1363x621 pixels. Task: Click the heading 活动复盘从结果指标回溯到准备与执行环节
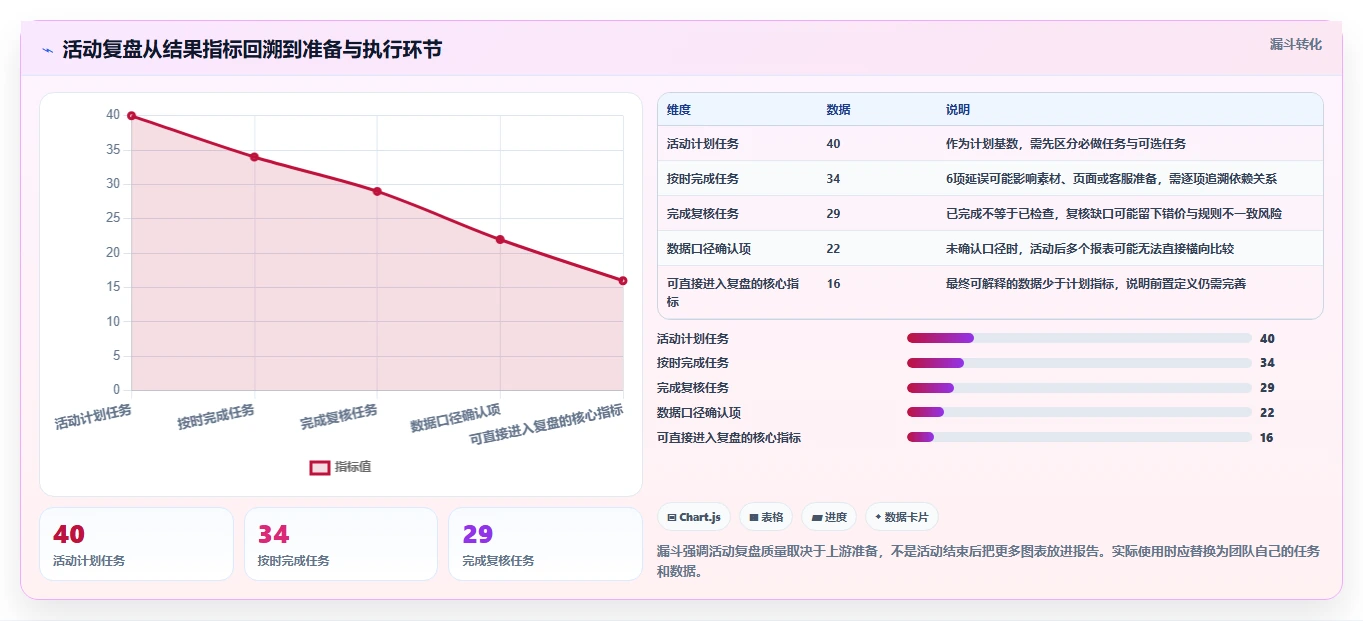coord(252,50)
